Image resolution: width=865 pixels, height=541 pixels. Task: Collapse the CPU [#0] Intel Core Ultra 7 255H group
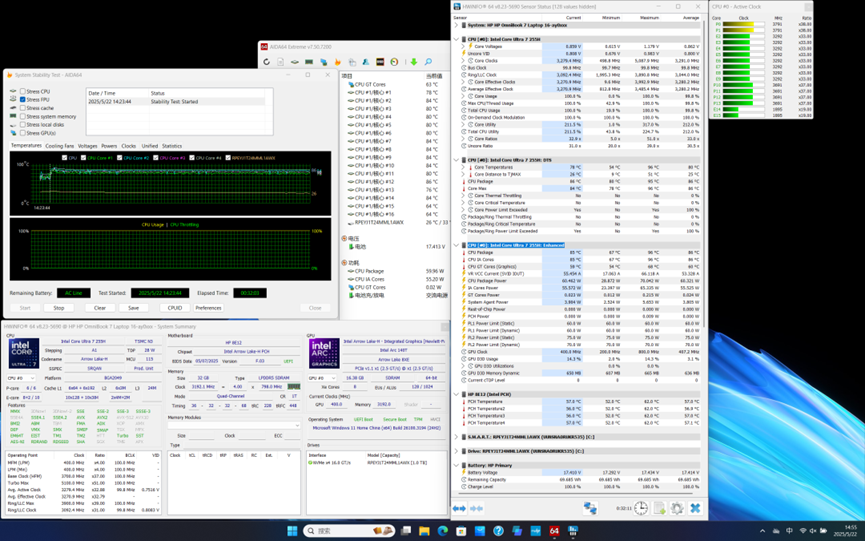pyautogui.click(x=457, y=39)
